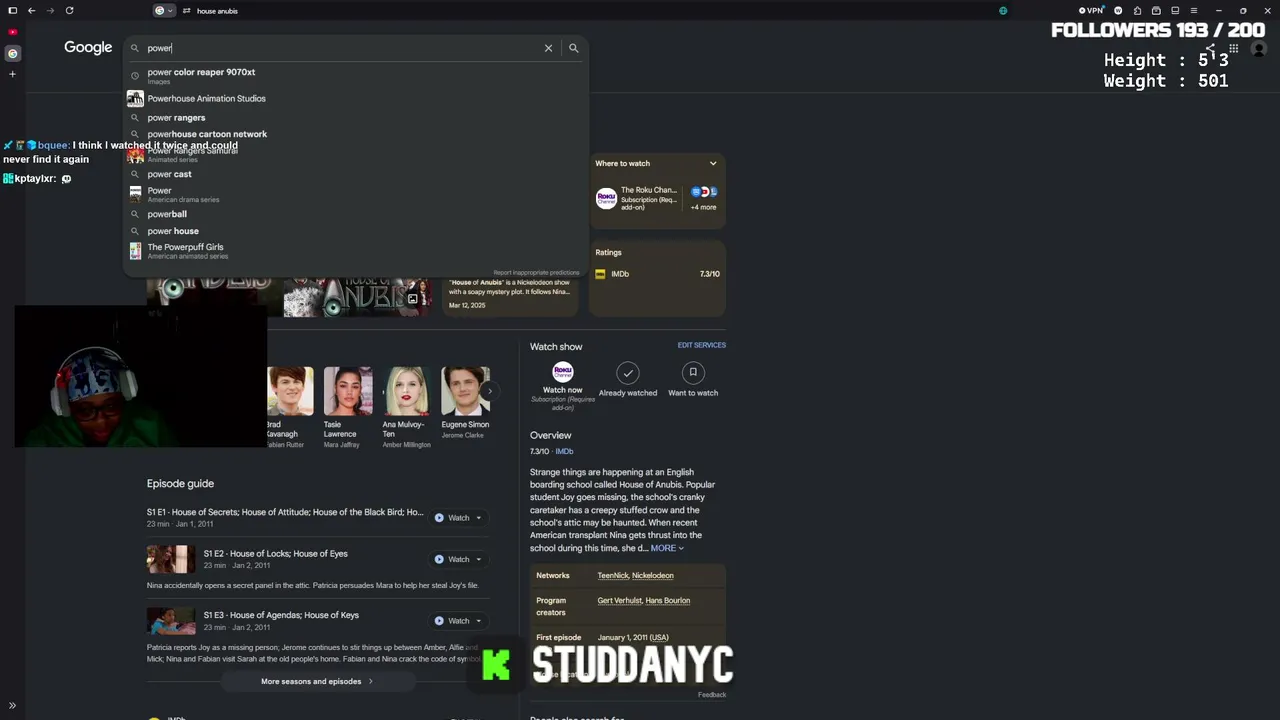Open Ana Mulvoy-Ten cast photo
The width and height of the screenshot is (1280, 720).
(407, 391)
